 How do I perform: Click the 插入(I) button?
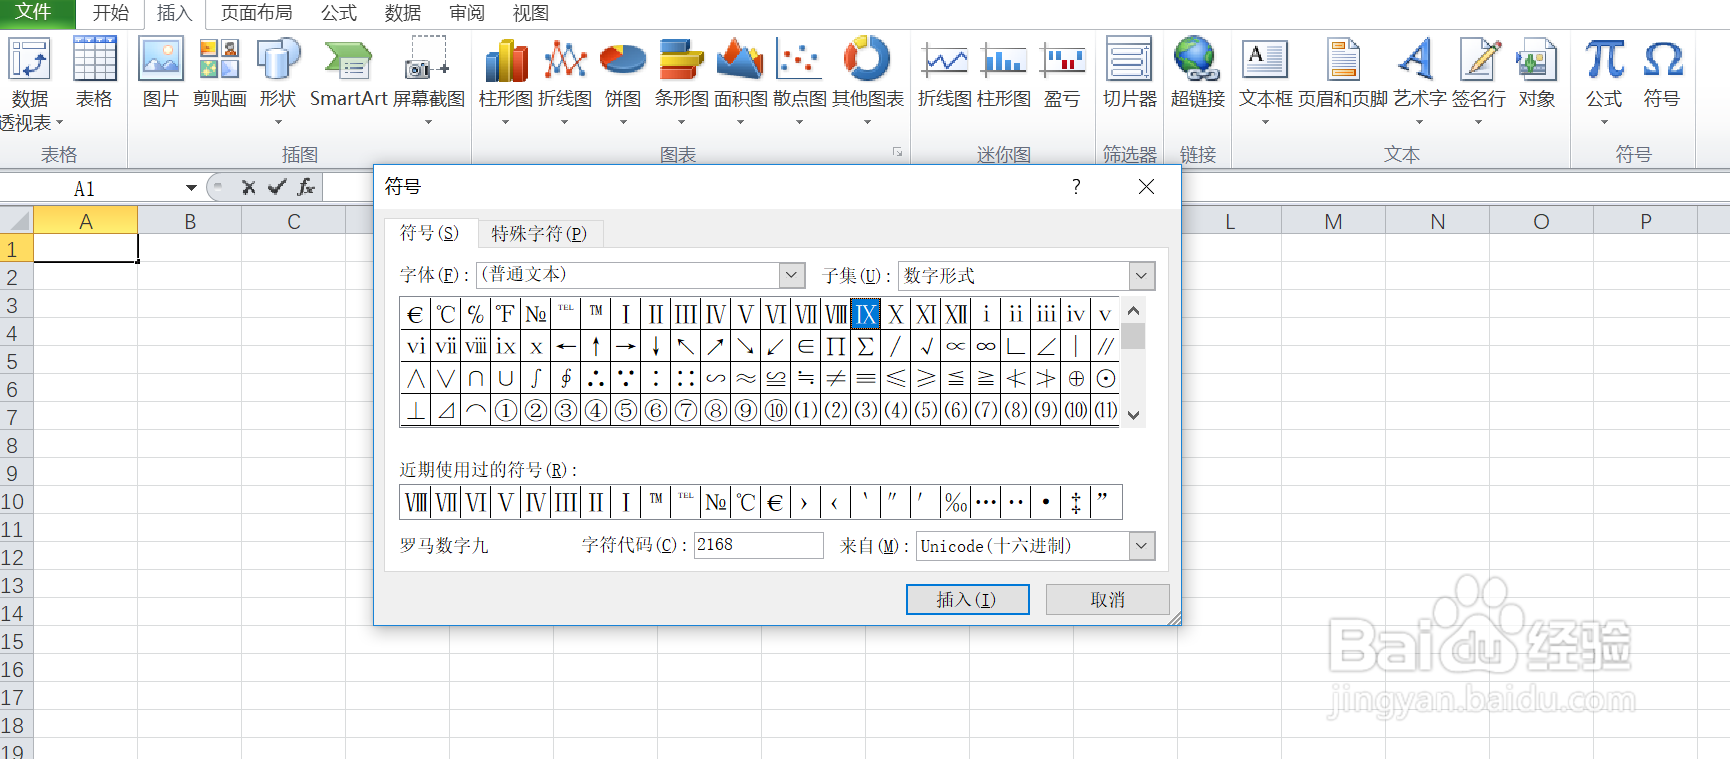point(967,599)
